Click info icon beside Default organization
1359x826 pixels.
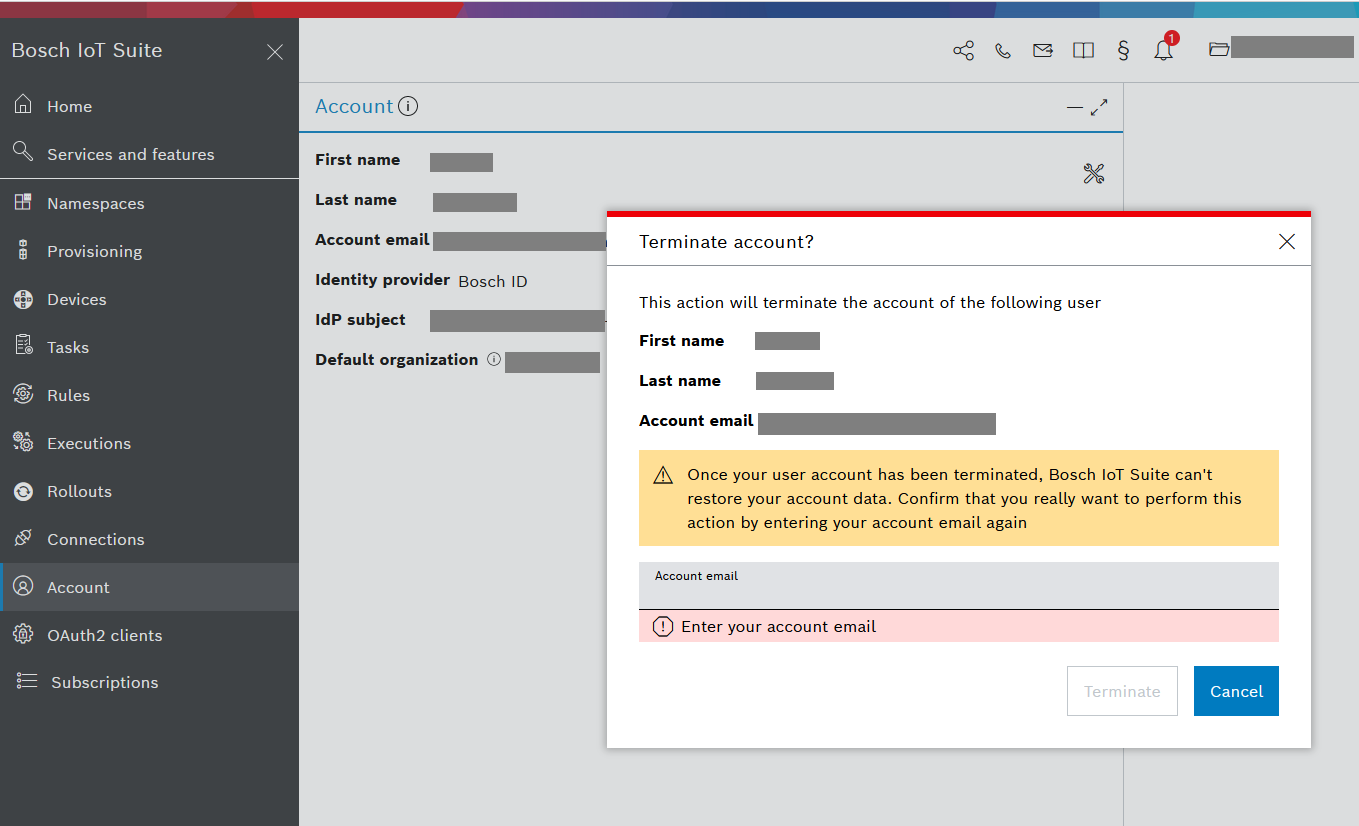click(x=493, y=360)
